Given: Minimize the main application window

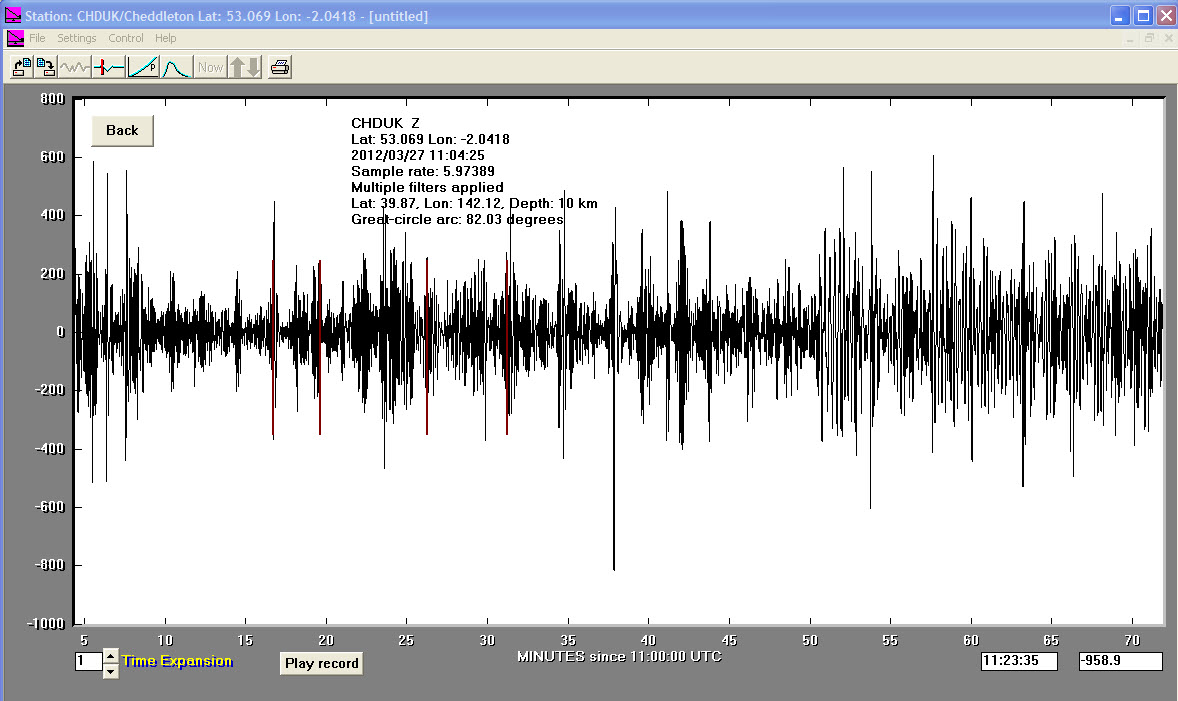Looking at the screenshot, I should click(x=1119, y=16).
